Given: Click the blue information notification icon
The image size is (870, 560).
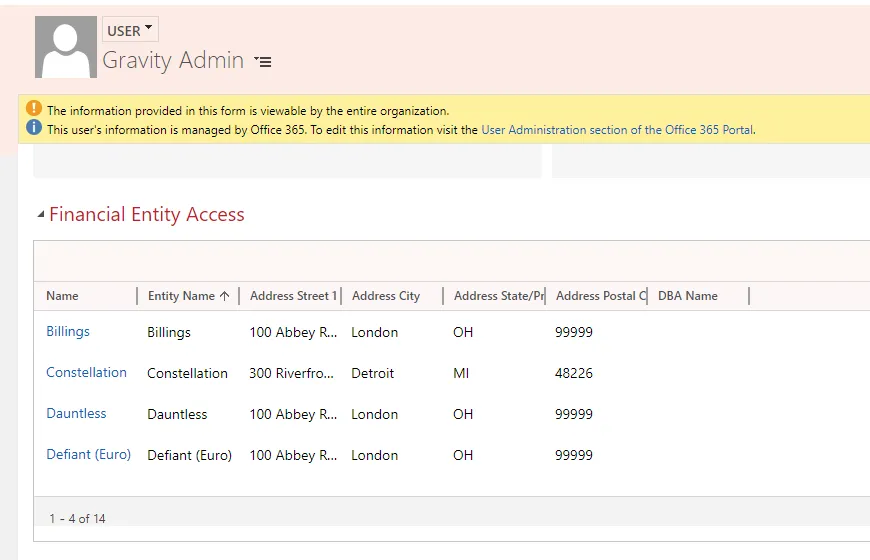Looking at the screenshot, I should (34, 128).
